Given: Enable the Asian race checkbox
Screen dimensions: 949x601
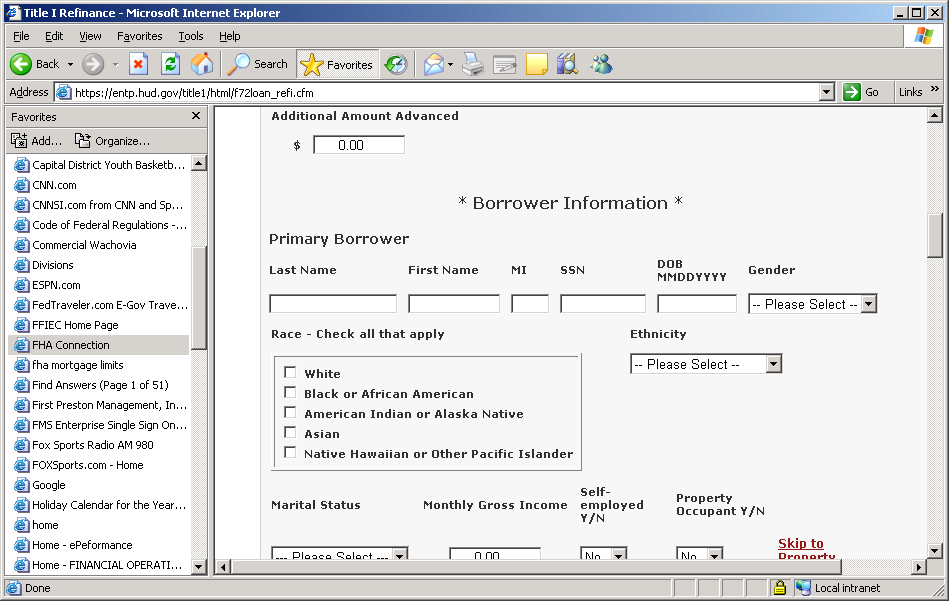Looking at the screenshot, I should point(290,433).
